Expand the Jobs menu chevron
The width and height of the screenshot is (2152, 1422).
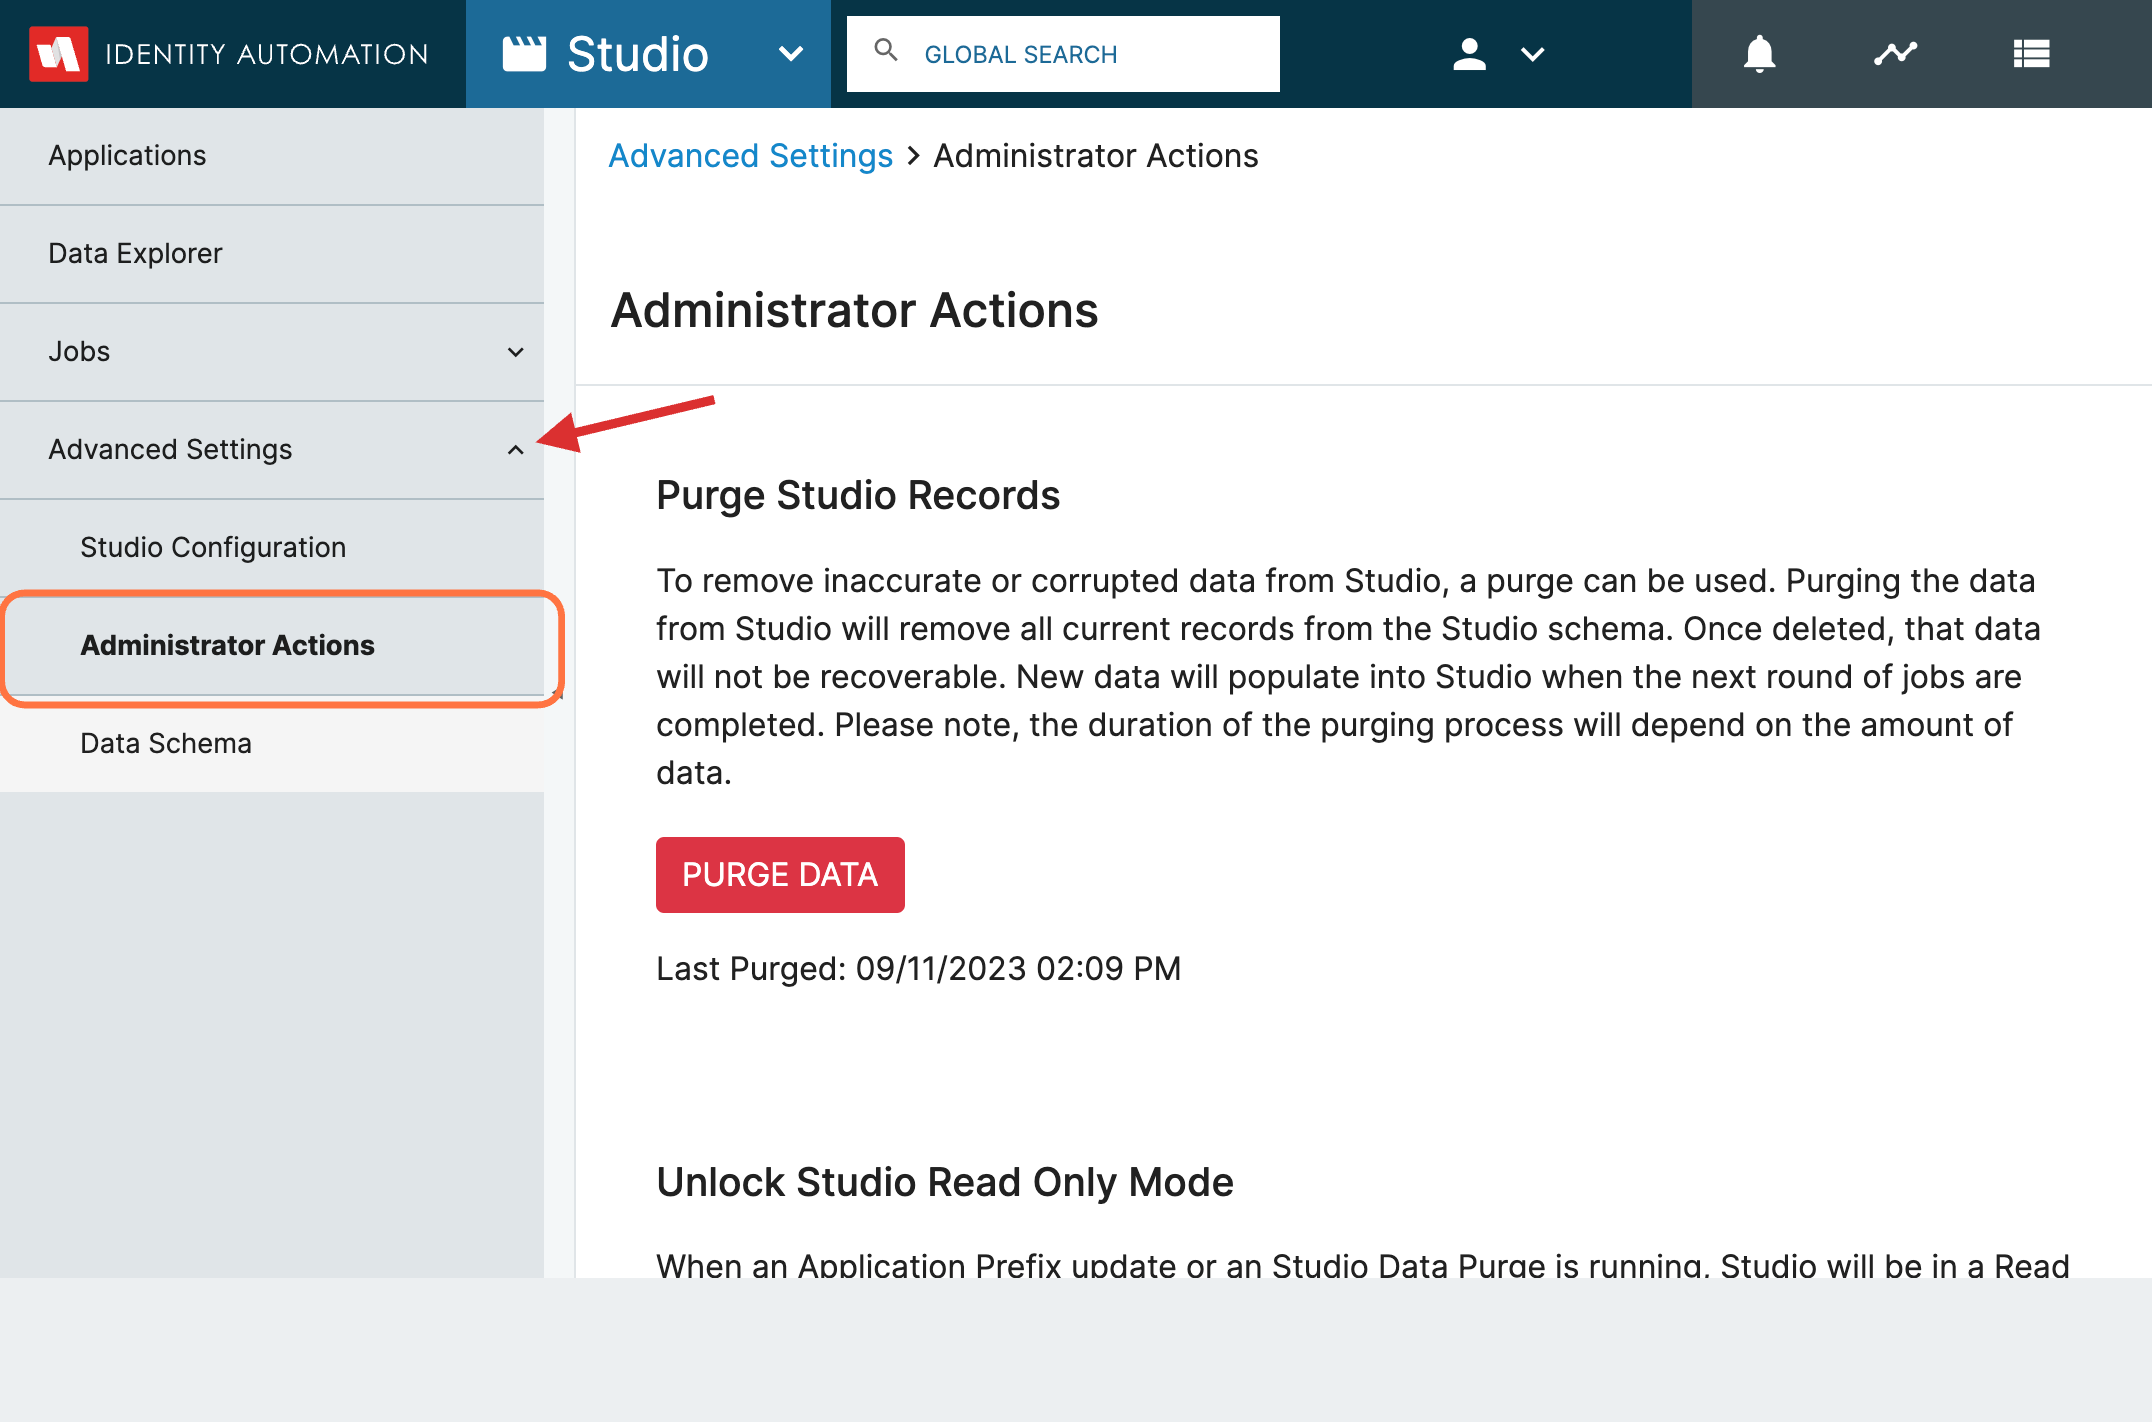[516, 352]
